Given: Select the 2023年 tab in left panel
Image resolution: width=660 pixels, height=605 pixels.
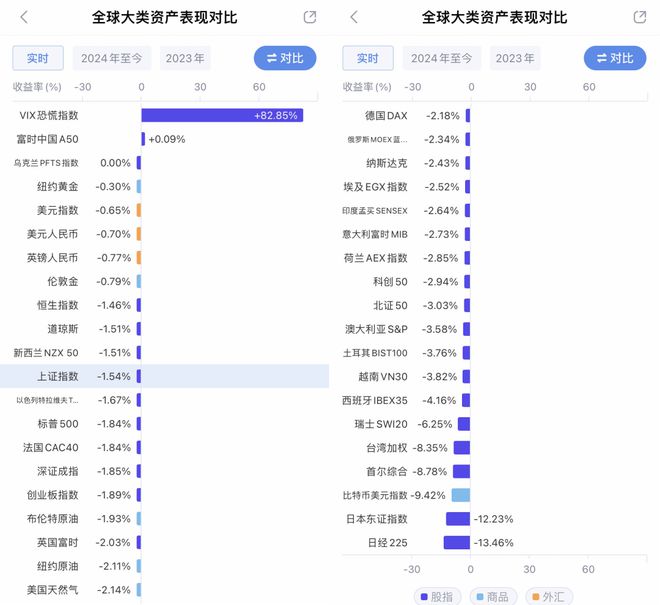Looking at the screenshot, I should pyautogui.click(x=185, y=58).
